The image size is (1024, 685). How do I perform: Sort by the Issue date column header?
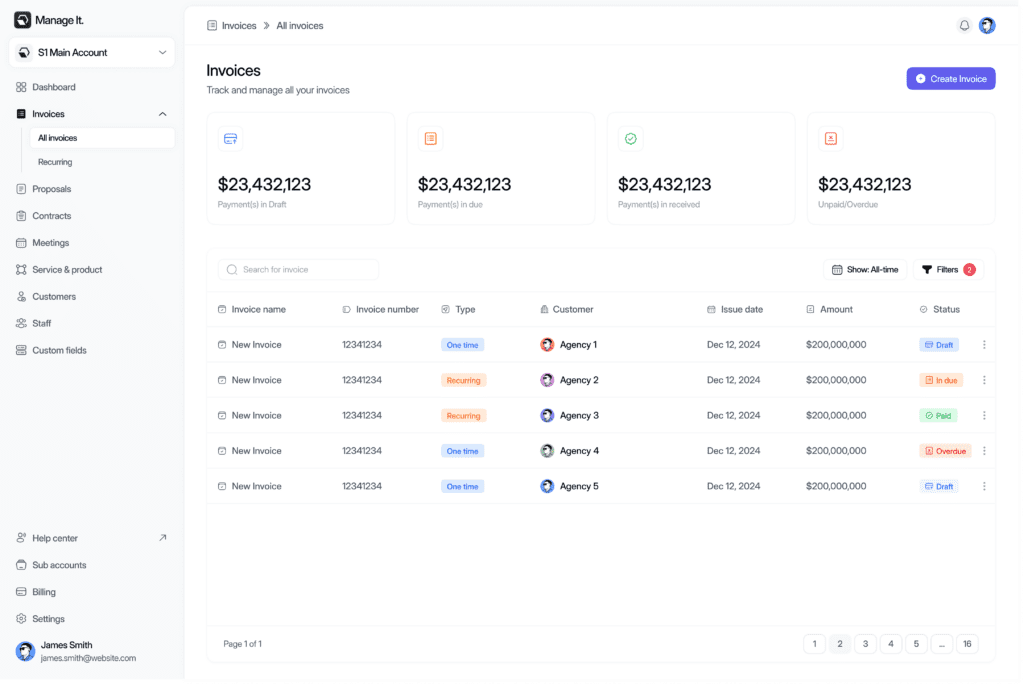741,310
